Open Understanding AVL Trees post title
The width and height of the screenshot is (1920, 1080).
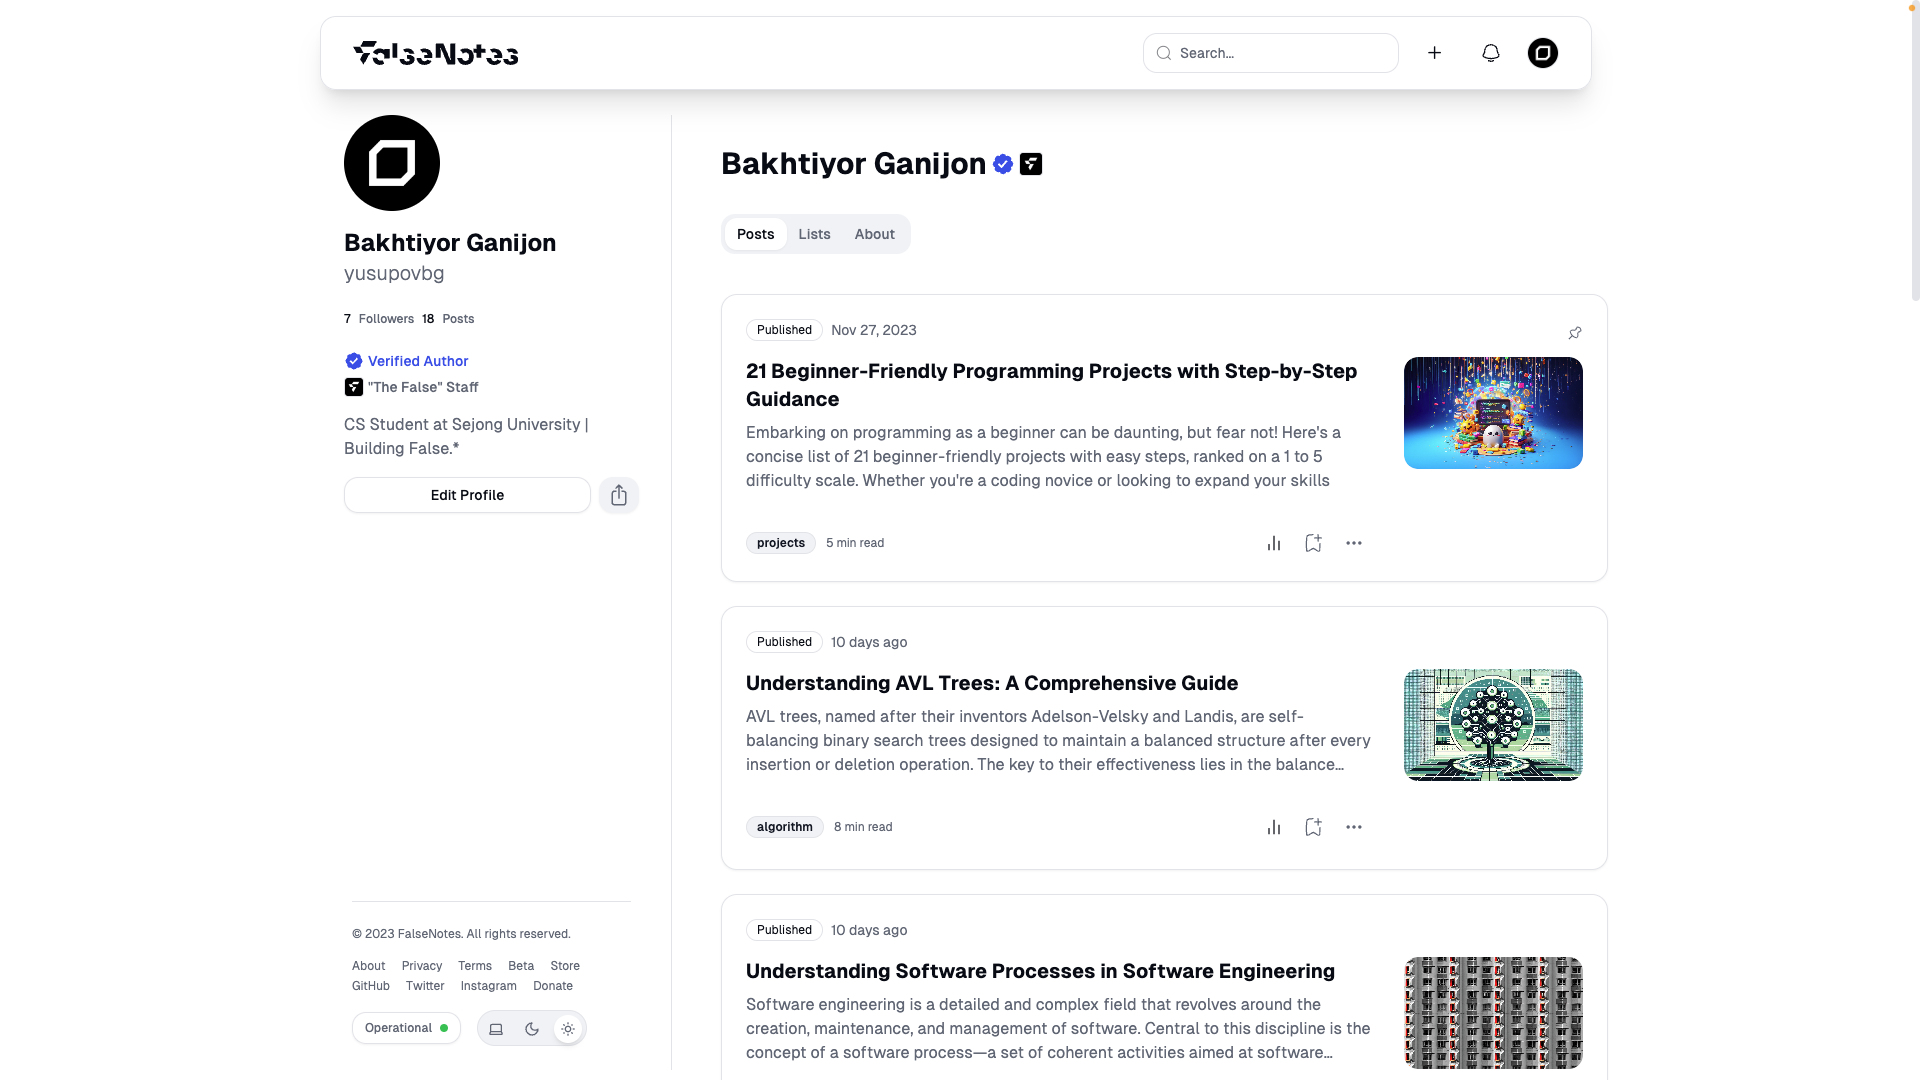tap(992, 683)
